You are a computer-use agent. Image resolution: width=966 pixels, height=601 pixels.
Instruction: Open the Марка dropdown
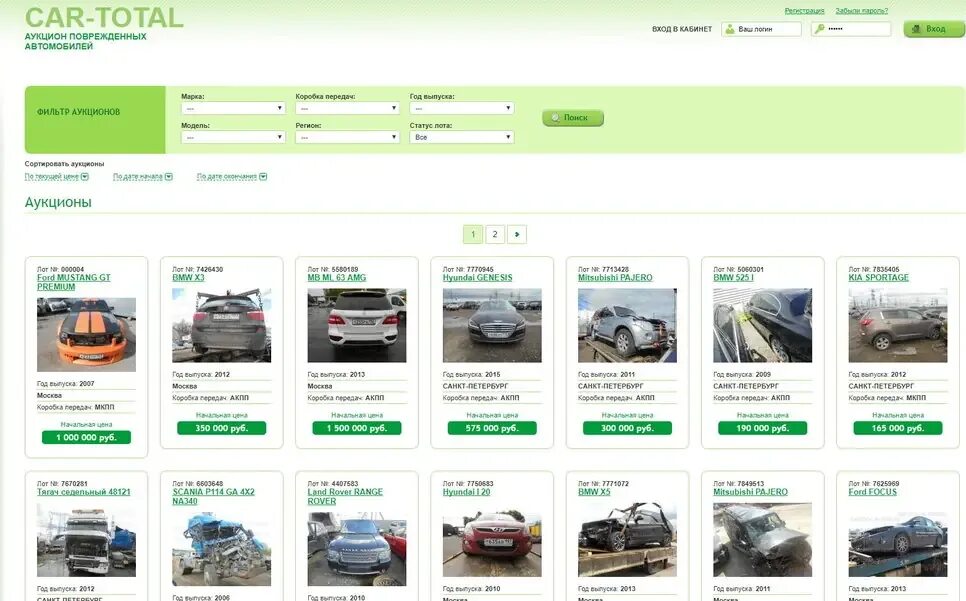coord(233,108)
